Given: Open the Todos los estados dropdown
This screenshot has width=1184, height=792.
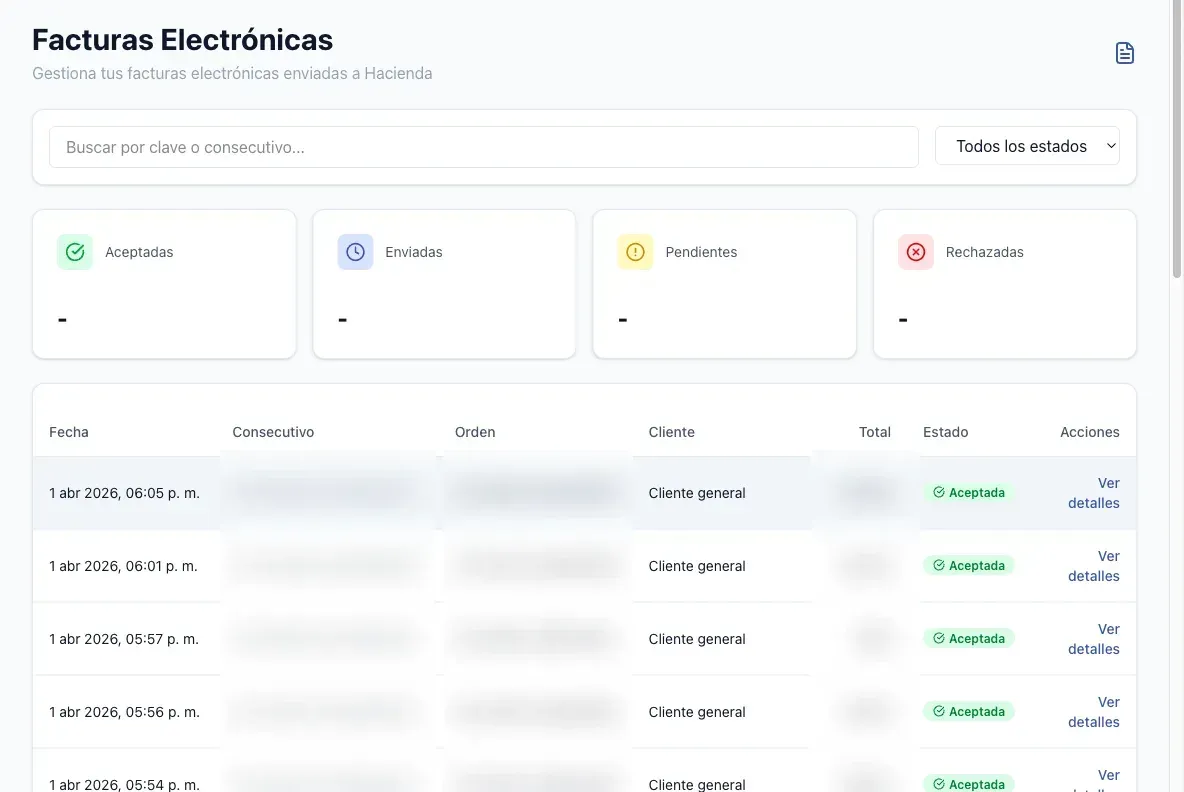Looking at the screenshot, I should point(1027,146).
